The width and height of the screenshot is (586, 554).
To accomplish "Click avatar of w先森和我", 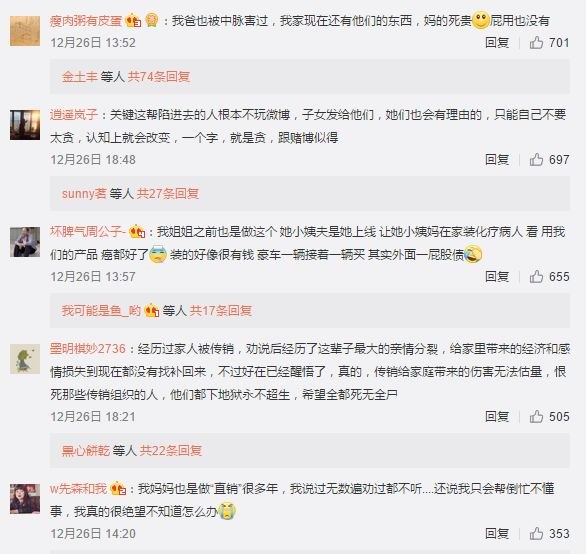I will pyautogui.click(x=25, y=499).
